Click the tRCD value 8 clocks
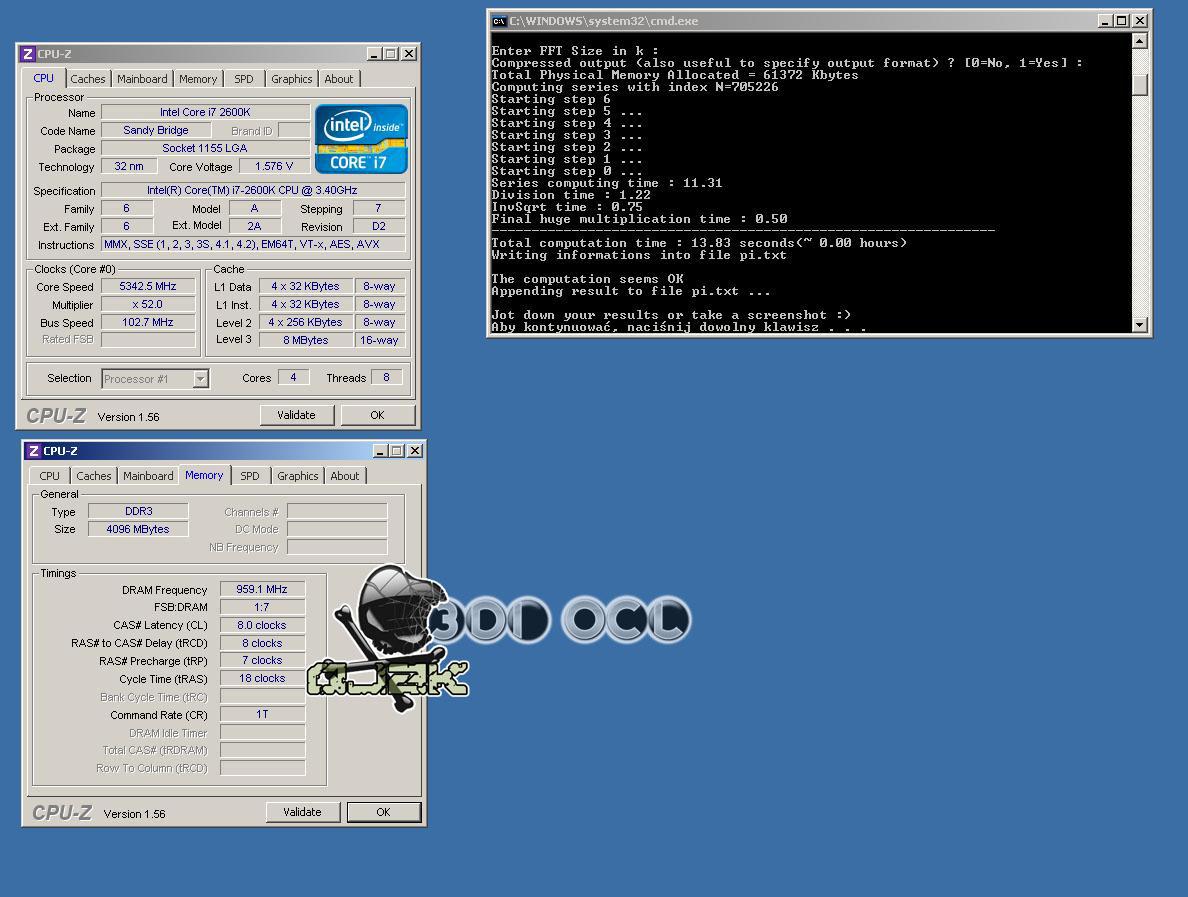Screen dimensions: 1188x897 (262, 643)
